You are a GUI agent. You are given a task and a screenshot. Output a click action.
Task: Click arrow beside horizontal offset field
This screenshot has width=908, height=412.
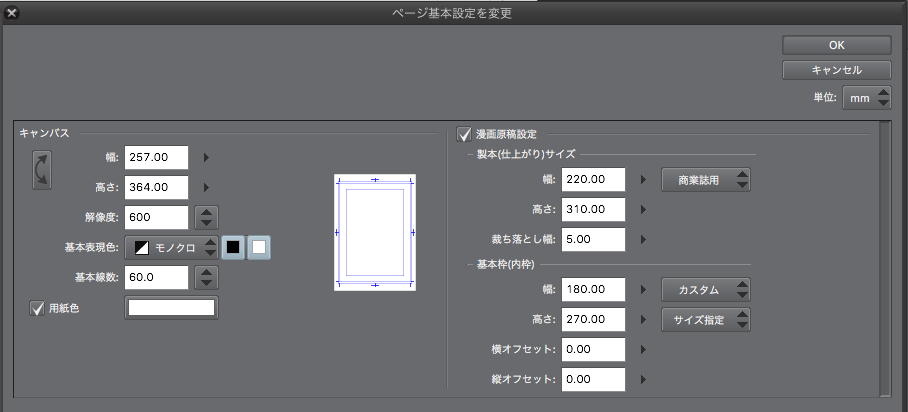point(643,350)
